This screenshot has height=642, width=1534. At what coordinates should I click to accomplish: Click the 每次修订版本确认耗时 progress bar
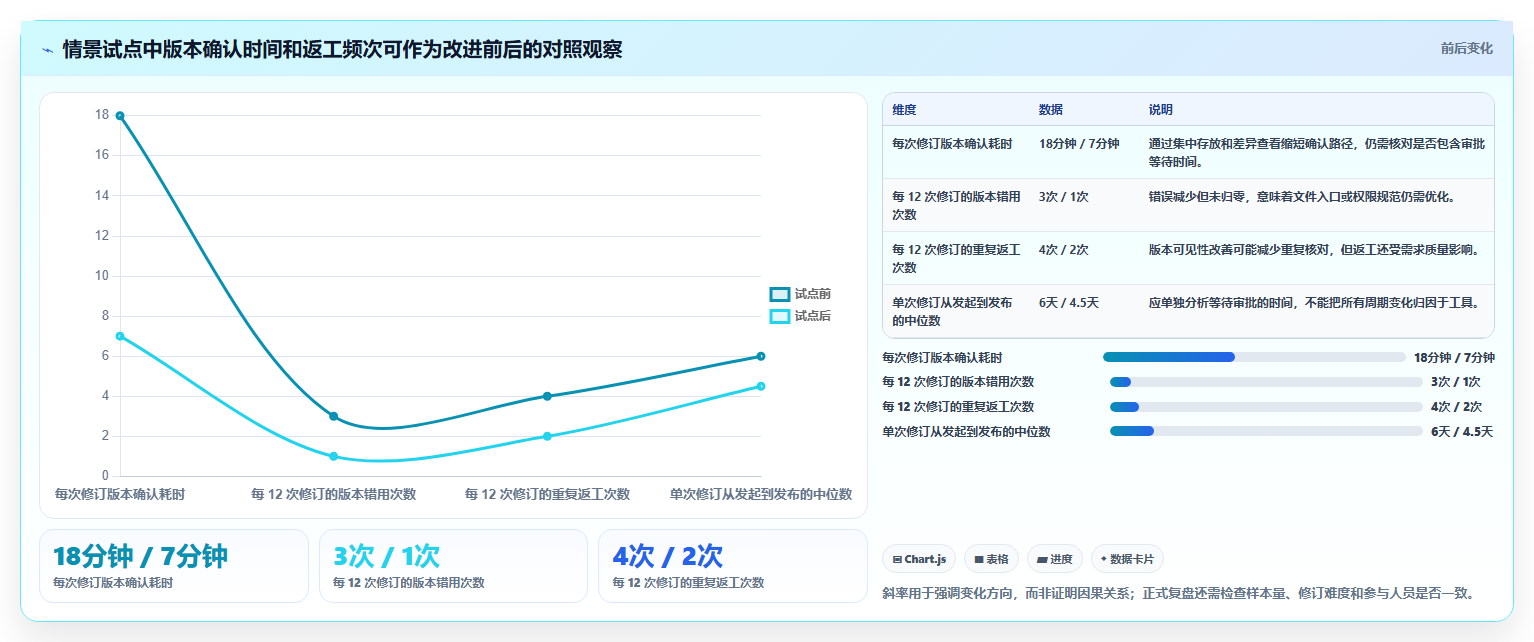click(x=1254, y=357)
